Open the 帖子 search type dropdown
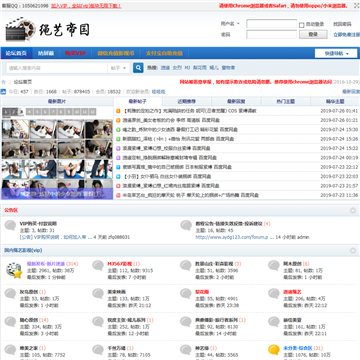Viewport: 360px width, 360px height. 119,68
